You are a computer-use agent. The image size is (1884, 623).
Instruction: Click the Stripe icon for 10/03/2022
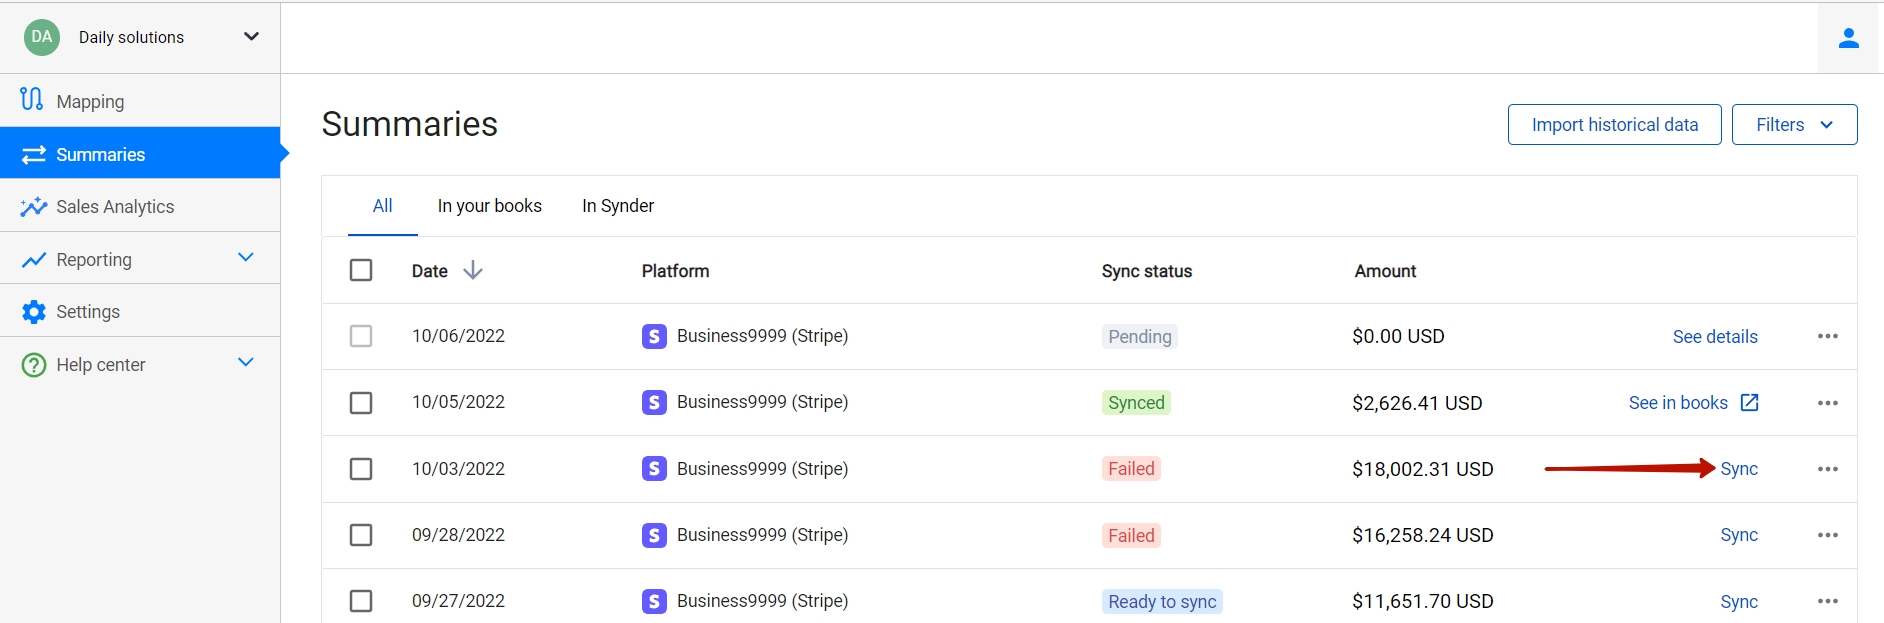654,468
